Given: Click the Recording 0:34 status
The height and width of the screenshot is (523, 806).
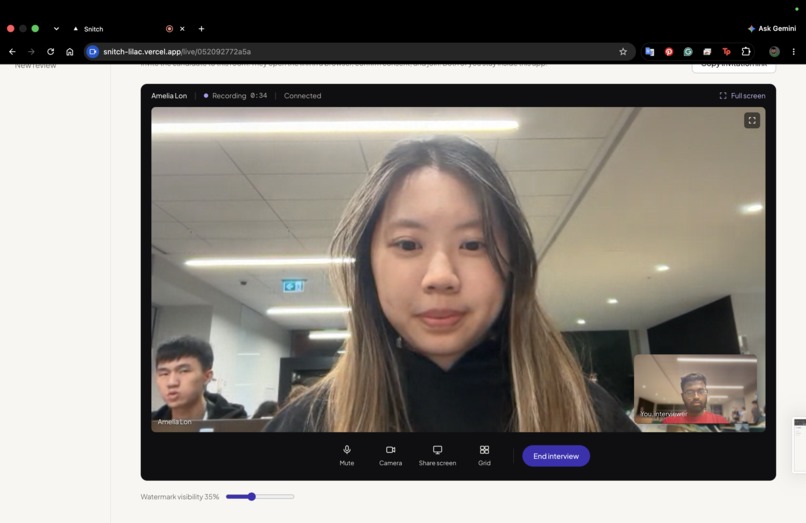Looking at the screenshot, I should [235, 96].
